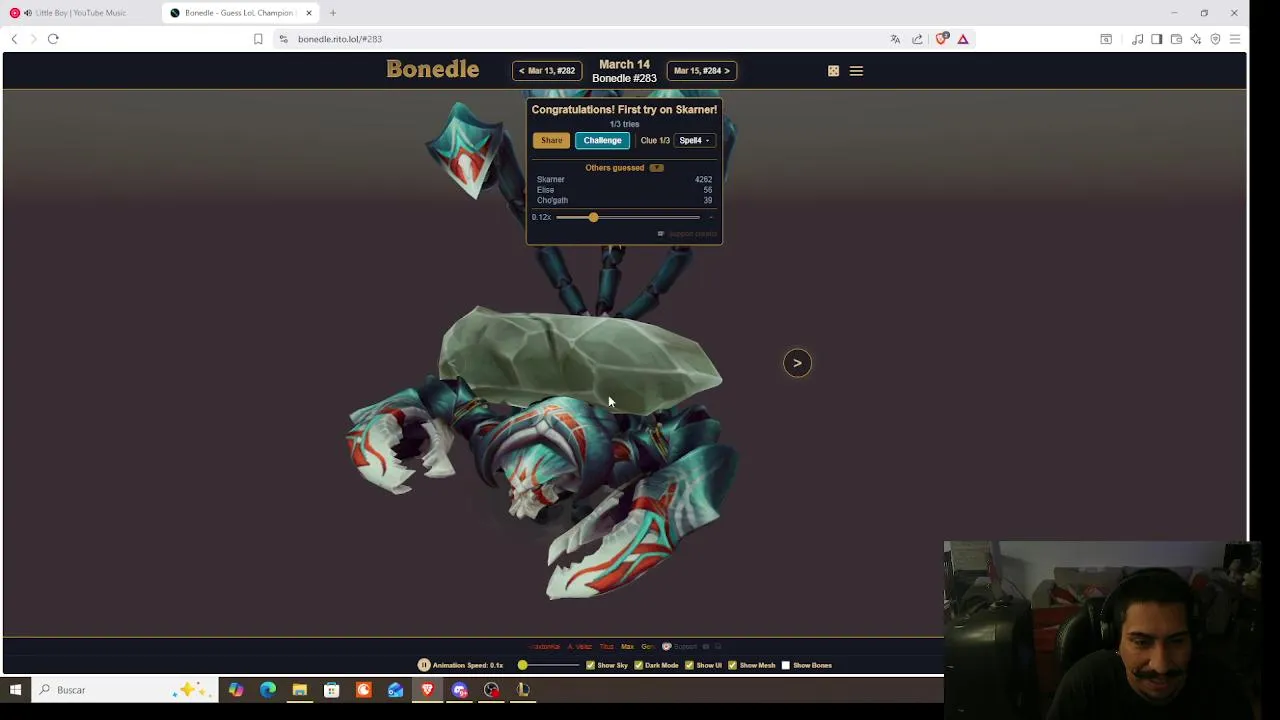Go to next puzzle Mar 15, #284

point(702,71)
